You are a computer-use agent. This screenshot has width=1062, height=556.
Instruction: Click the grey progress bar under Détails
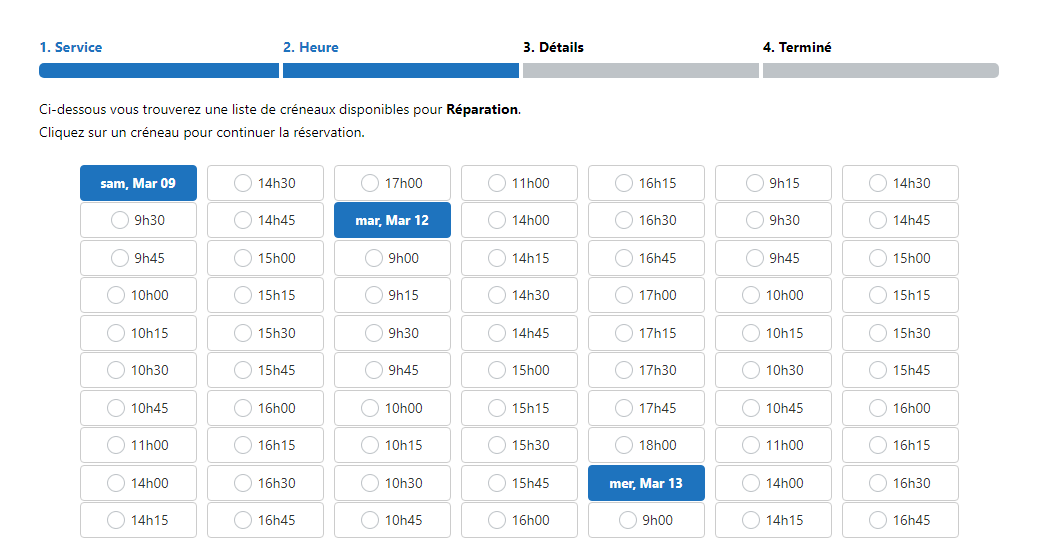click(641, 70)
